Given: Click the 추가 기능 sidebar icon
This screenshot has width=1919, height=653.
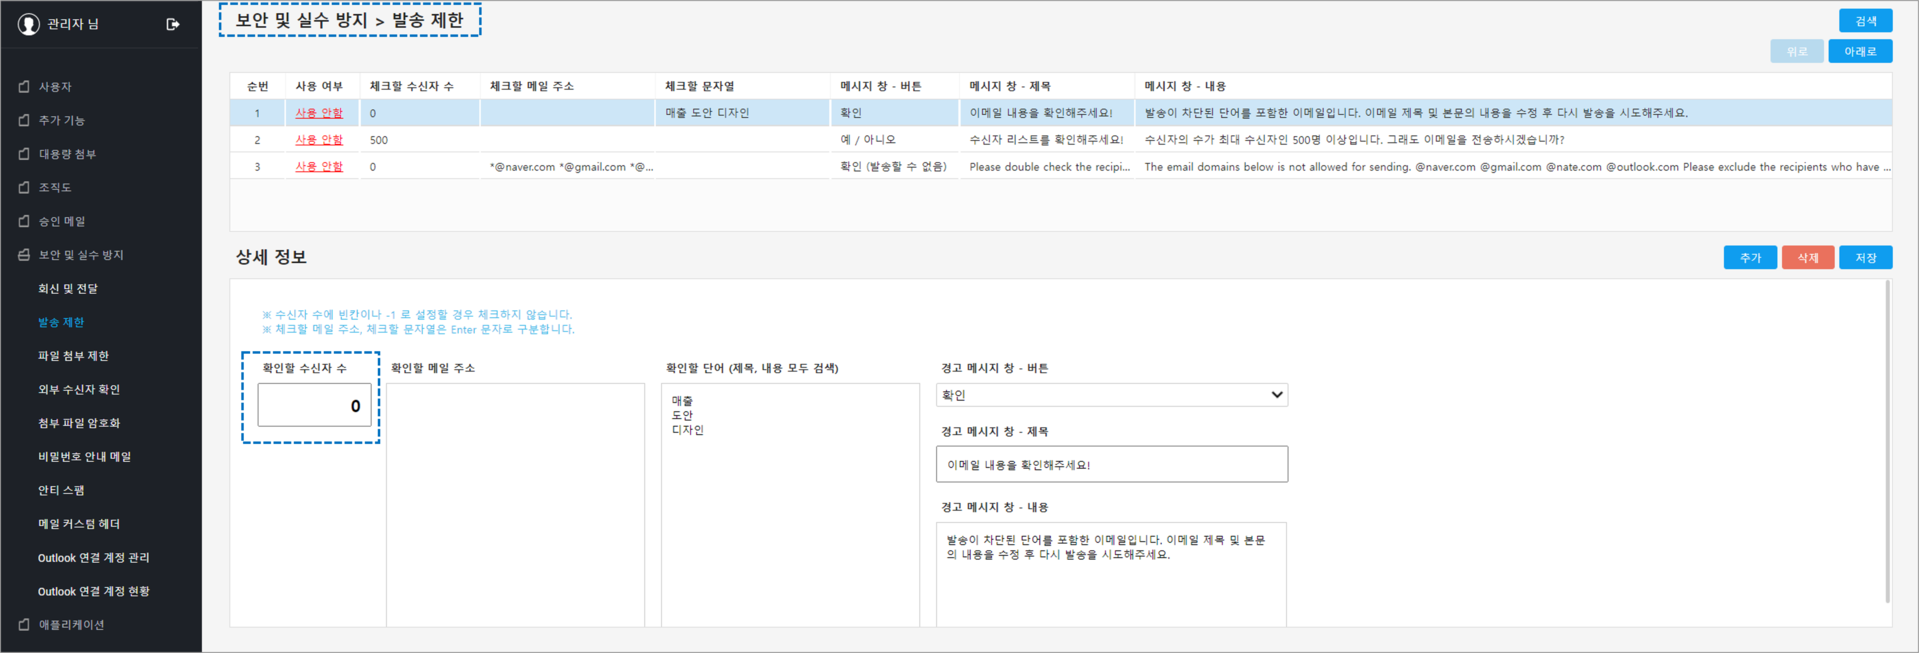Looking at the screenshot, I should click(24, 120).
